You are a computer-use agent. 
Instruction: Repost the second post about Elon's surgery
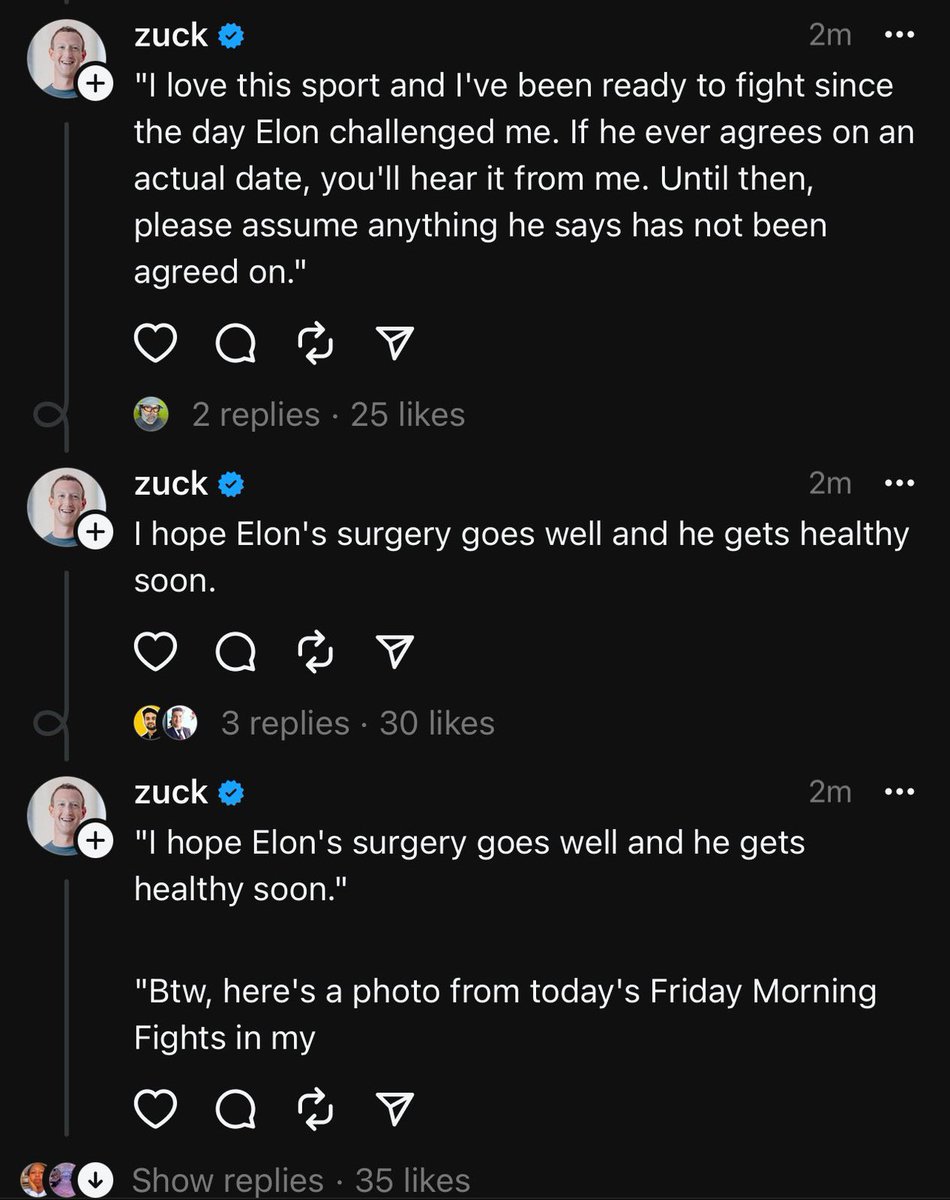pyautogui.click(x=315, y=652)
